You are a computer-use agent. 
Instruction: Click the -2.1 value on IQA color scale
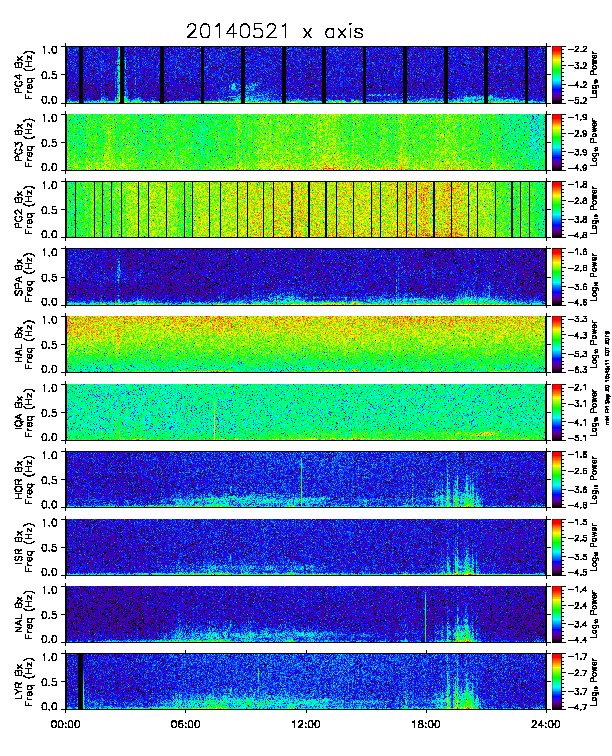tap(577, 387)
